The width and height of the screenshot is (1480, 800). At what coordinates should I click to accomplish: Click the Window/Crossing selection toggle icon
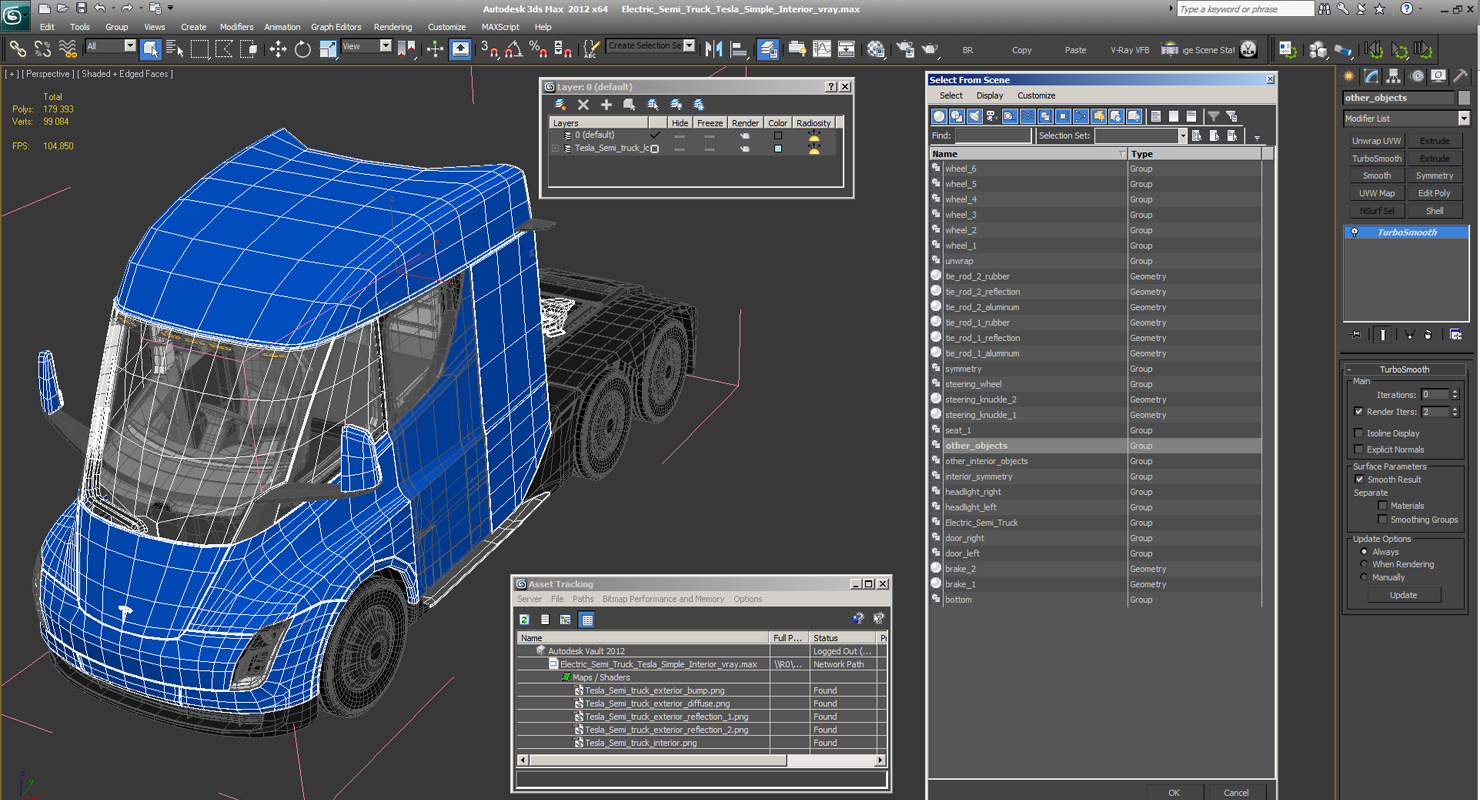coord(249,48)
